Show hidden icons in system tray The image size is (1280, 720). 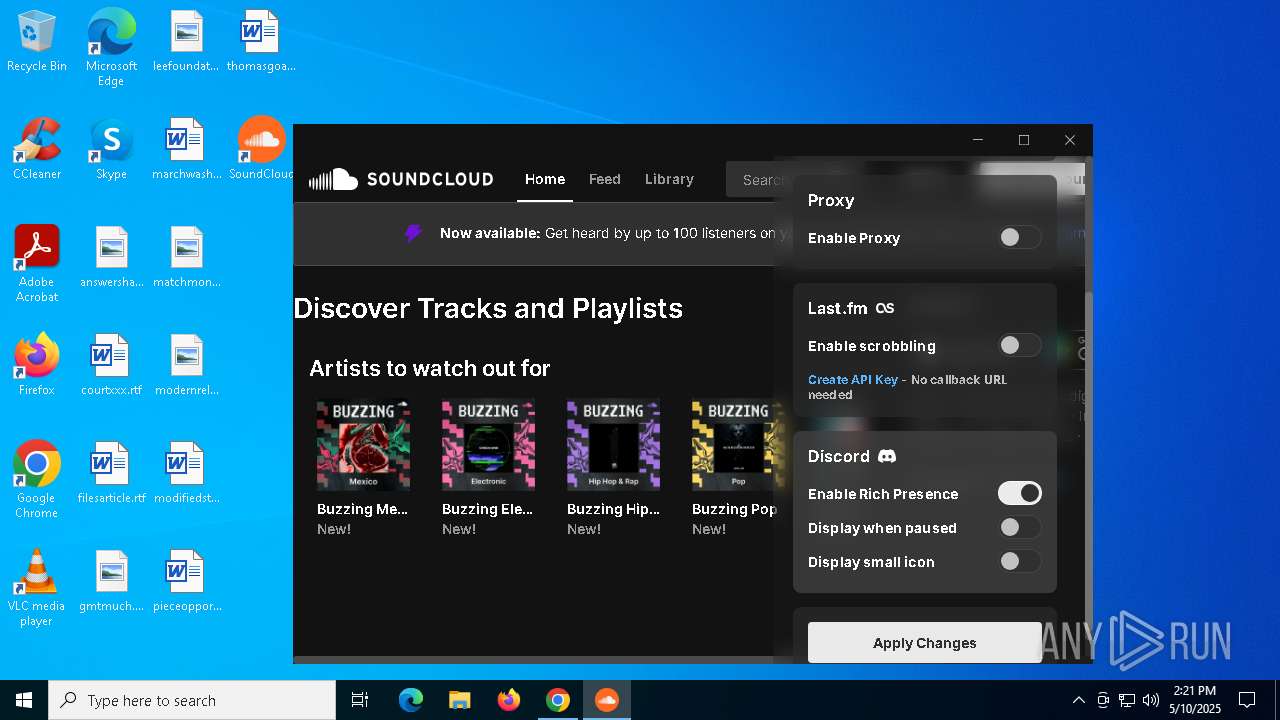pos(1078,700)
